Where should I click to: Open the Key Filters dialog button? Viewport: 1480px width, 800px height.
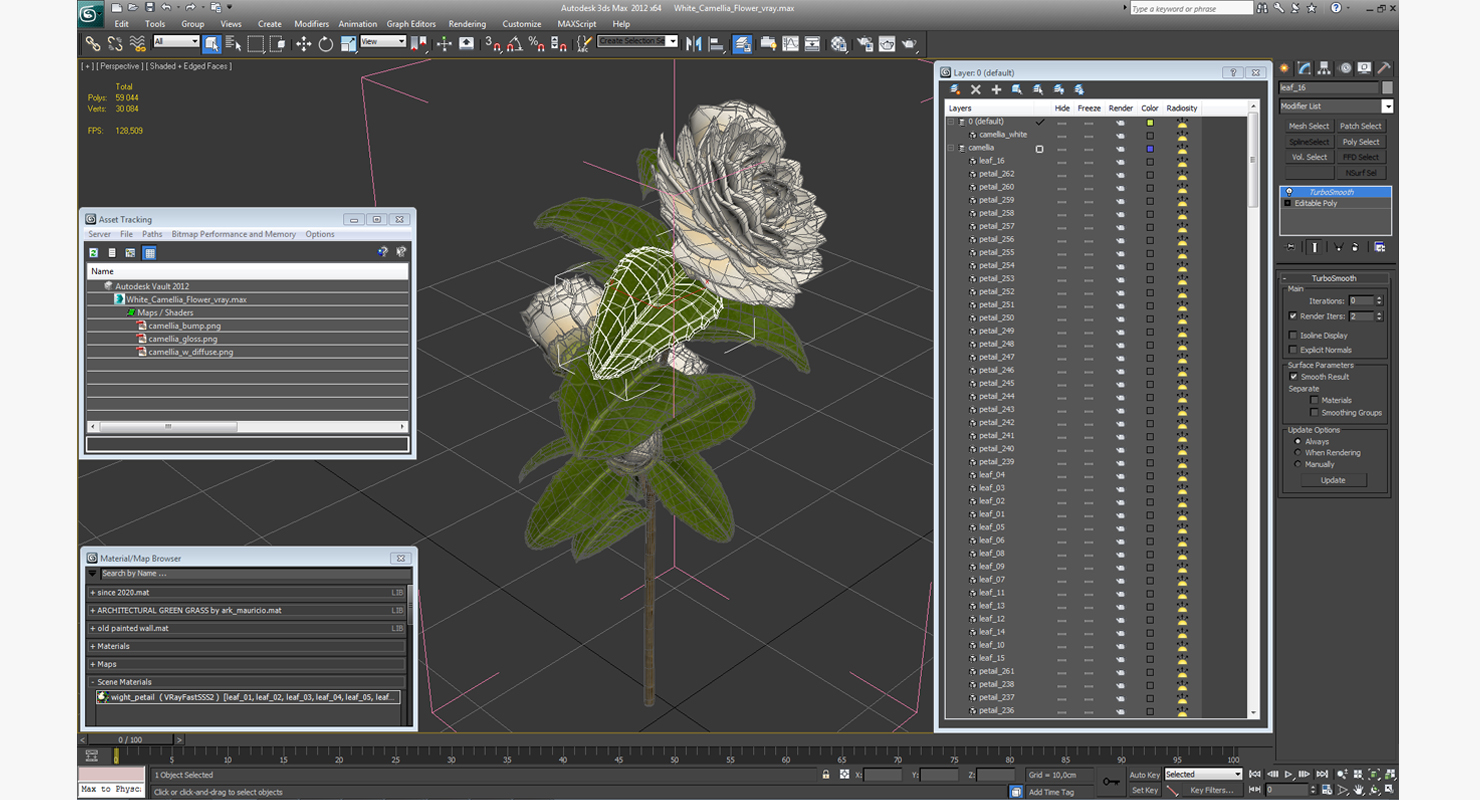click(x=1211, y=790)
